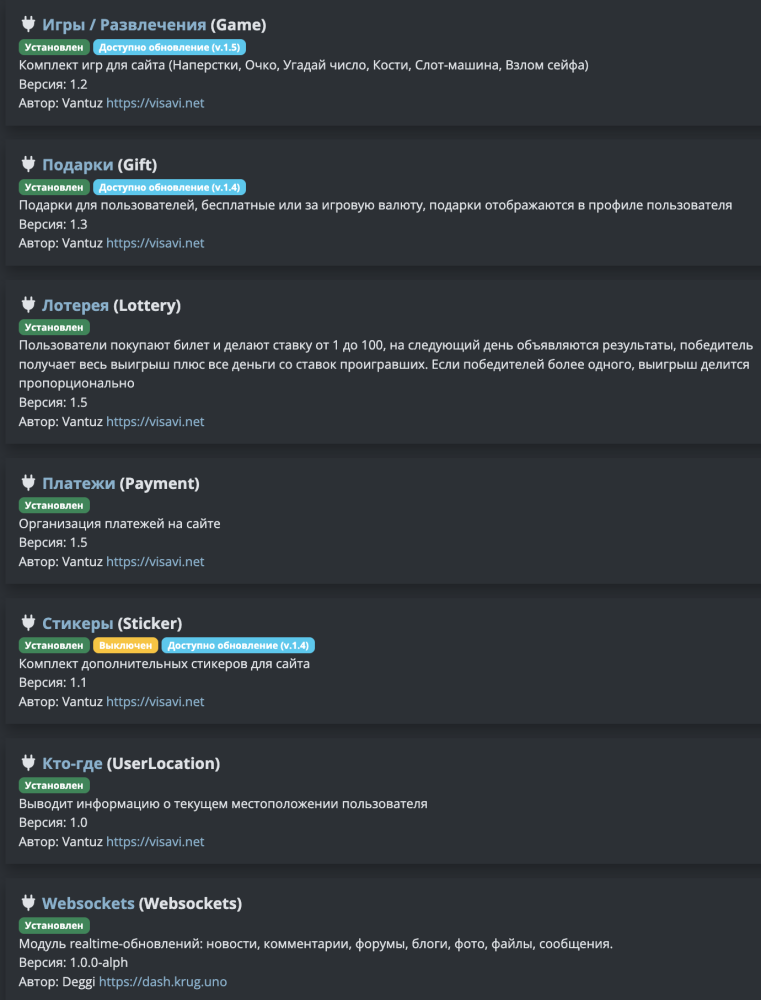Visit the dash.krug.uno author link
Image resolution: width=761 pixels, height=1000 pixels.
[163, 982]
